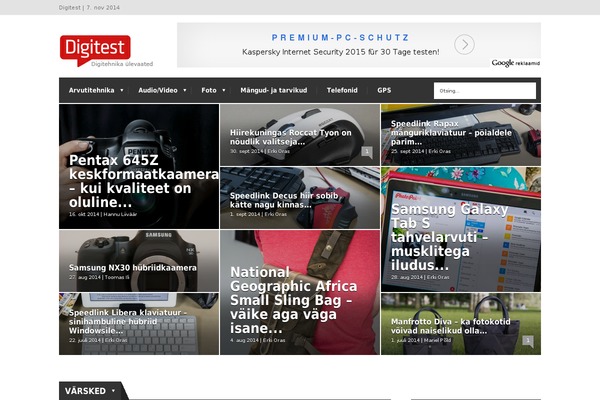This screenshot has width=600, height=400.
Task: Open Speedlink Libera klaviatuur article
Action: tap(128, 322)
